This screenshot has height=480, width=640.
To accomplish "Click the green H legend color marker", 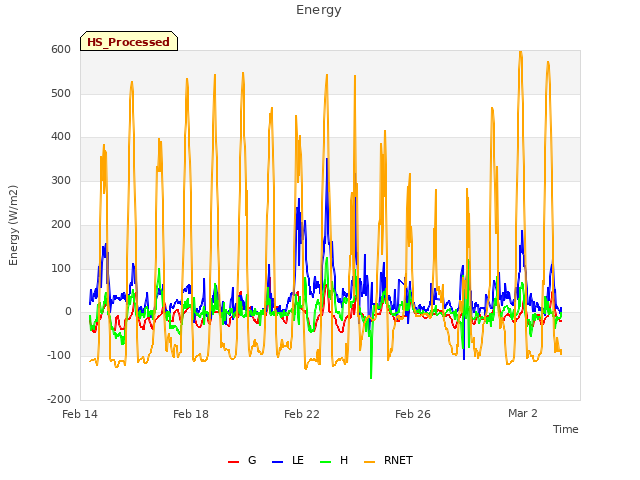I will click(x=326, y=462).
